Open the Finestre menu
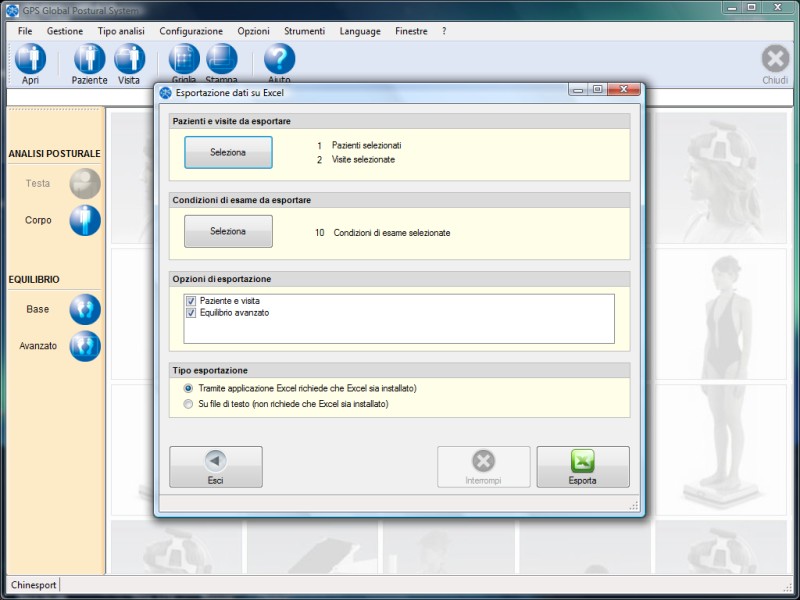This screenshot has width=800, height=600. point(411,31)
